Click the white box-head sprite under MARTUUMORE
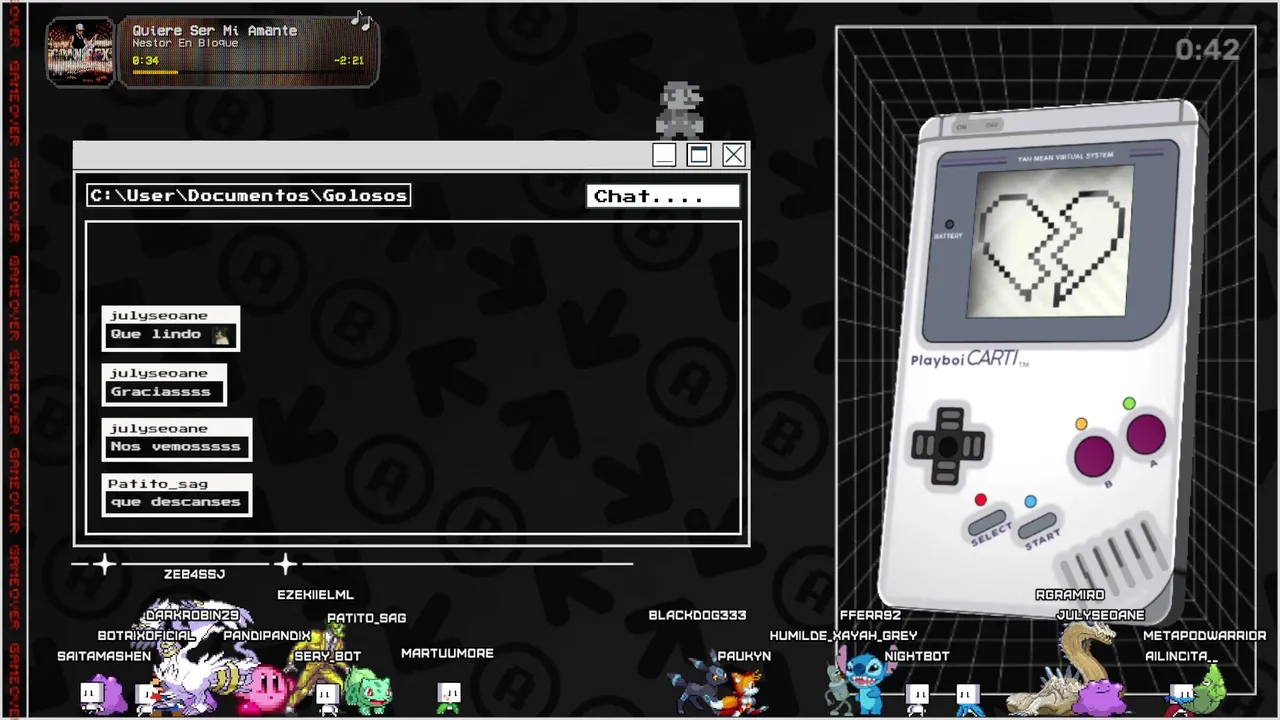This screenshot has width=1280, height=720. pos(449,697)
